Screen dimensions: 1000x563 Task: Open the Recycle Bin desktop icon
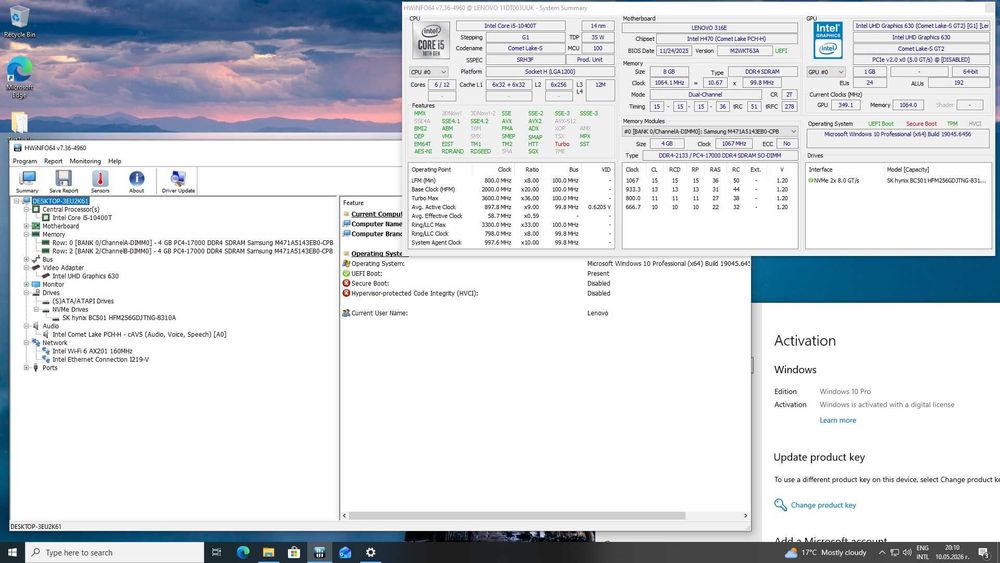point(19,21)
